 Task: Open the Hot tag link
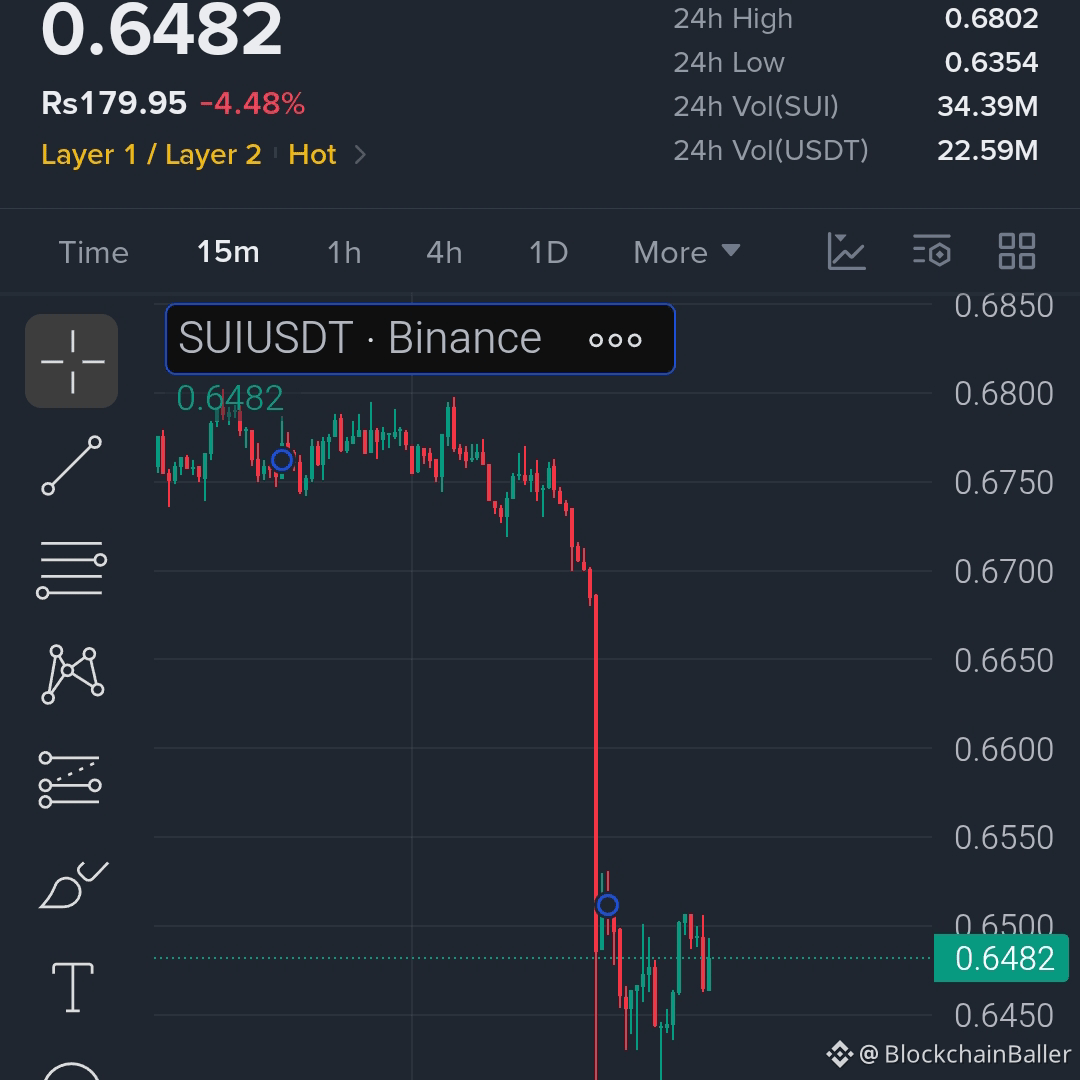click(312, 154)
